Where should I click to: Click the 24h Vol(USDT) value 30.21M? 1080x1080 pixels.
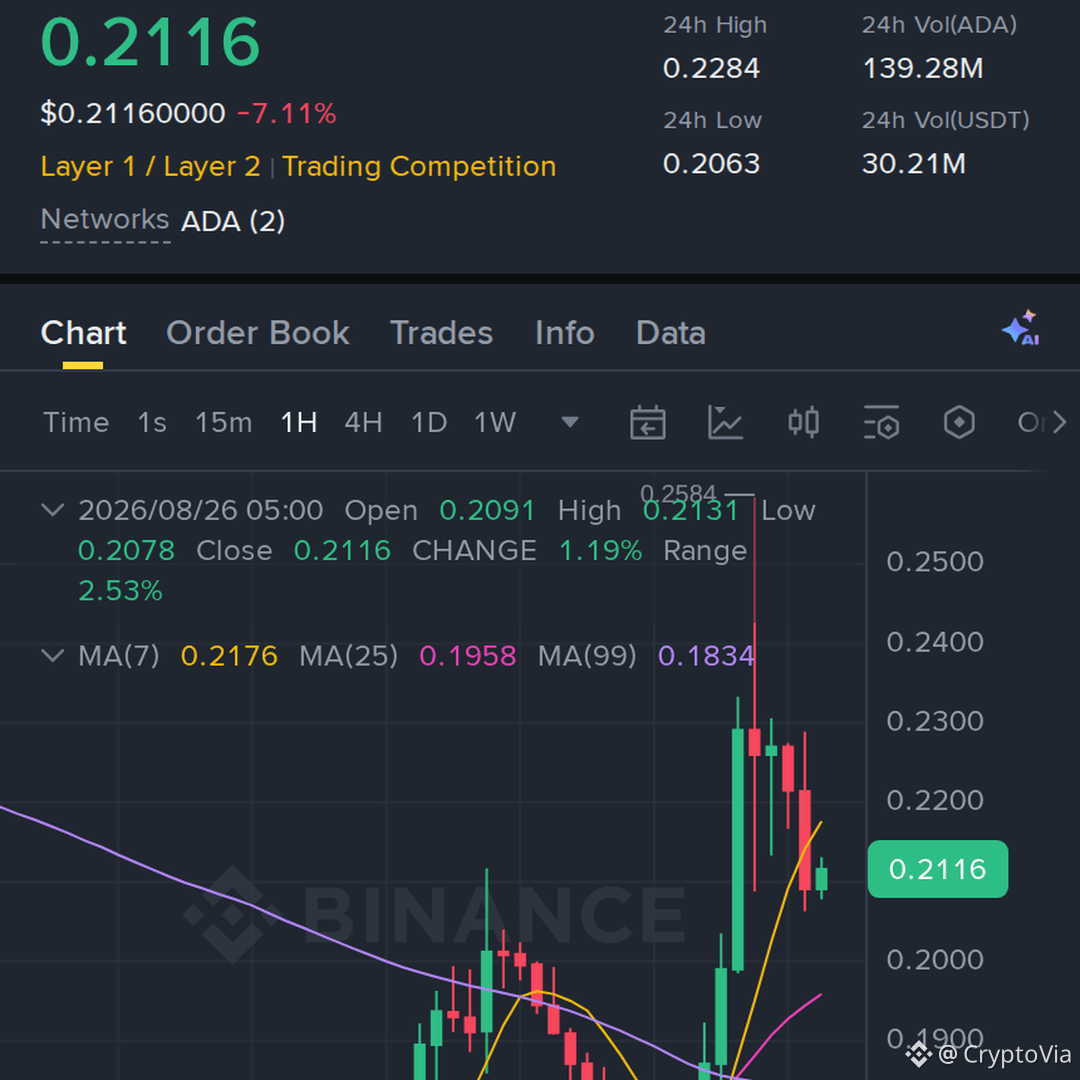pos(913,164)
